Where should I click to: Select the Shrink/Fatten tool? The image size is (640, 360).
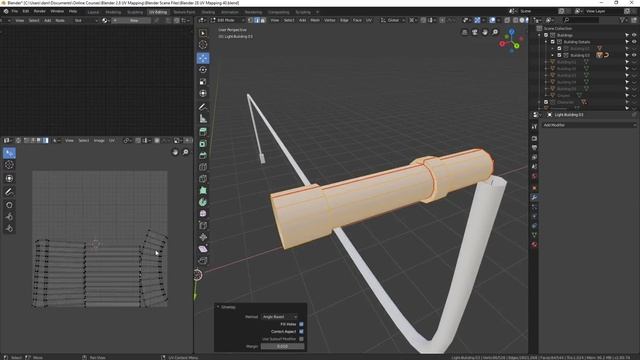[203, 237]
